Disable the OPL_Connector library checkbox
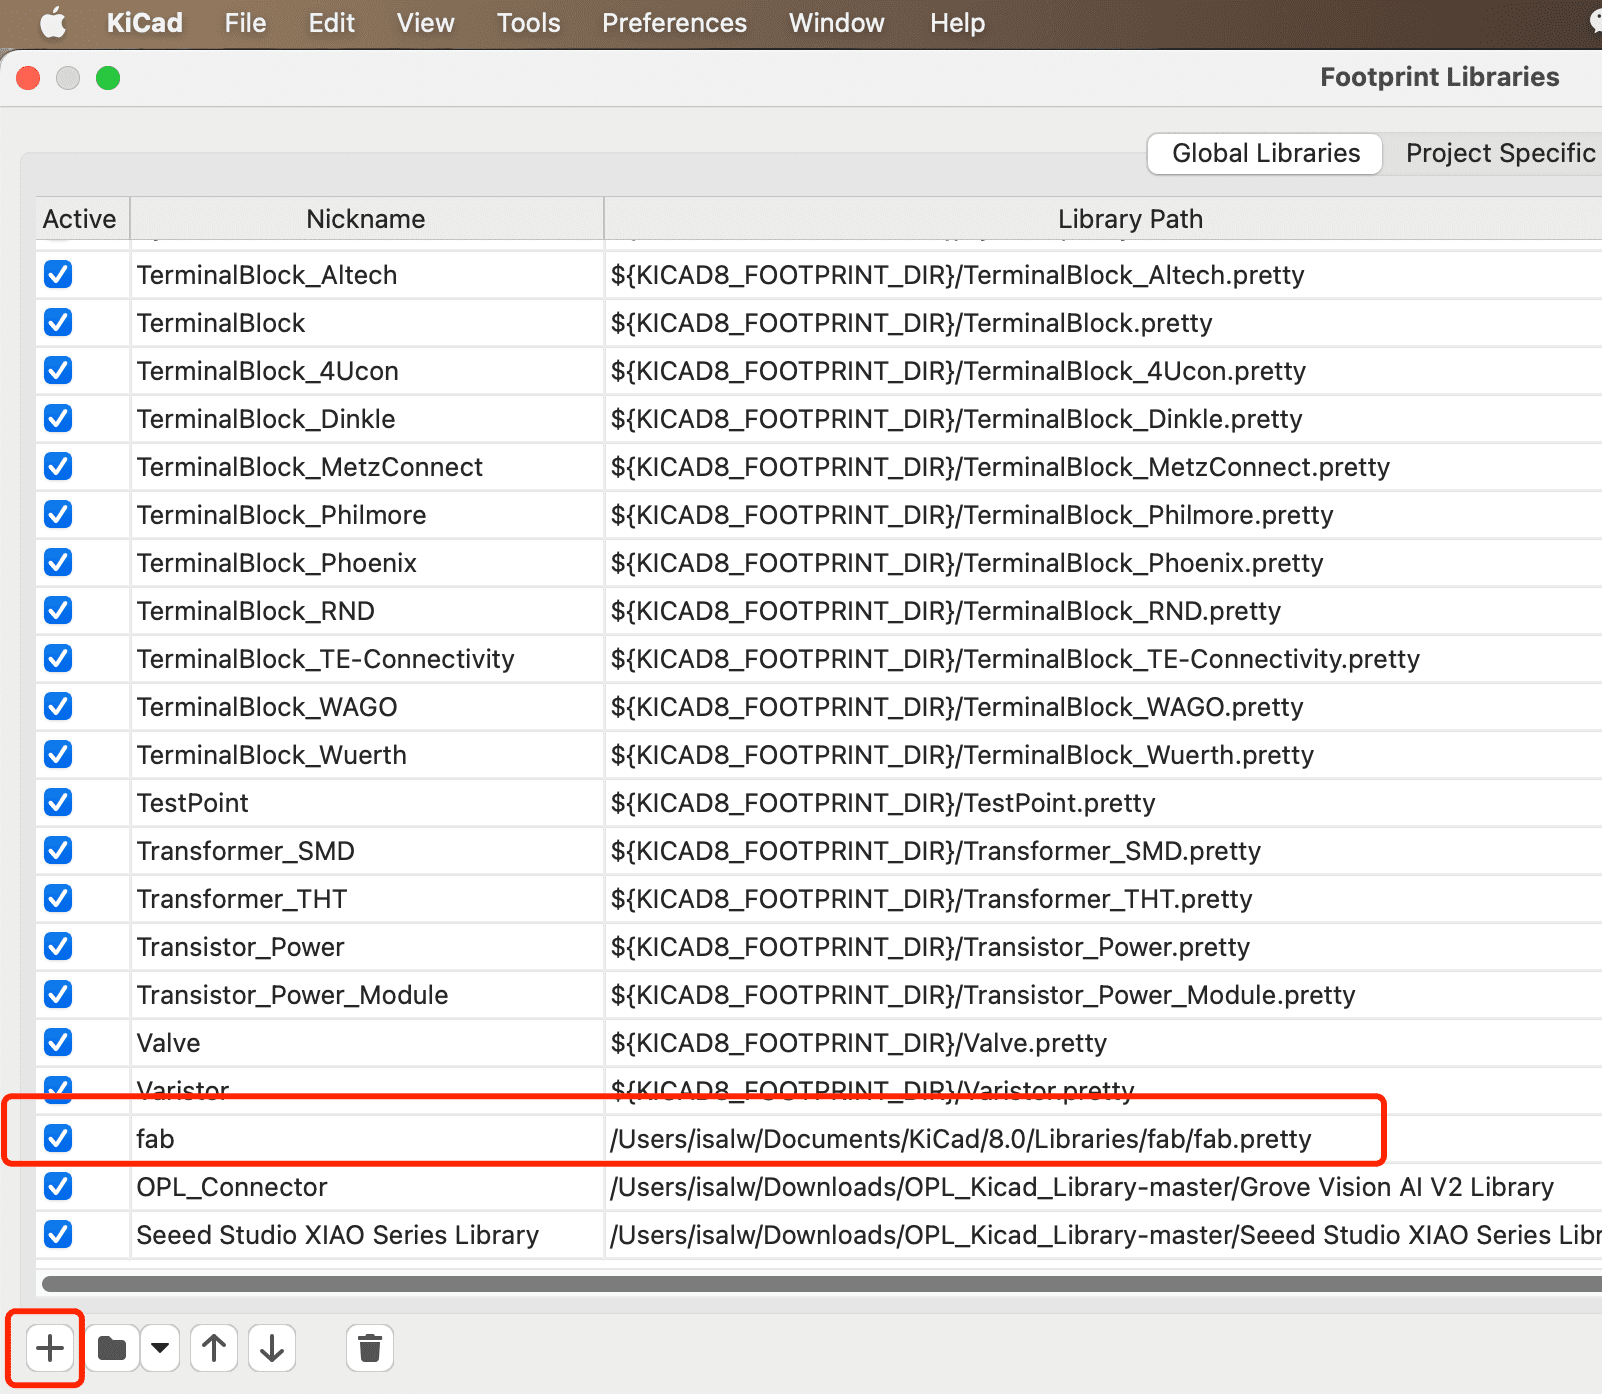Screen dimensions: 1602x1394 click(58, 1186)
